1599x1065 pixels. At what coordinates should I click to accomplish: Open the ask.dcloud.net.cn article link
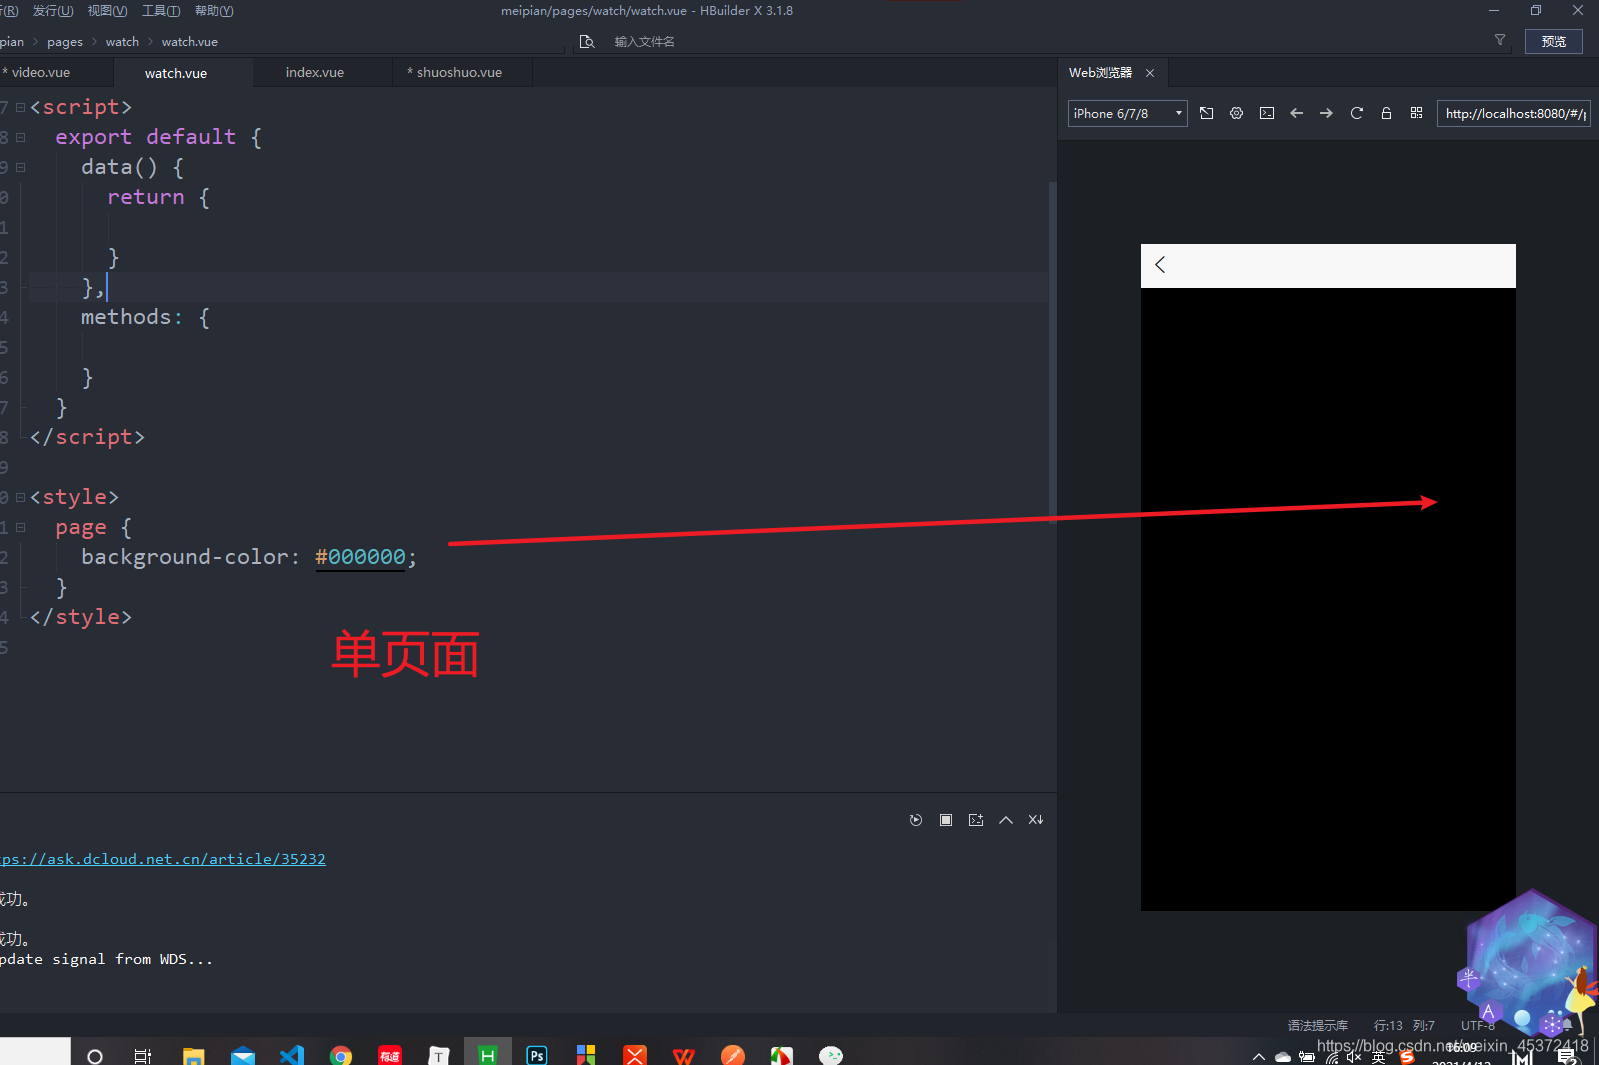click(x=163, y=859)
